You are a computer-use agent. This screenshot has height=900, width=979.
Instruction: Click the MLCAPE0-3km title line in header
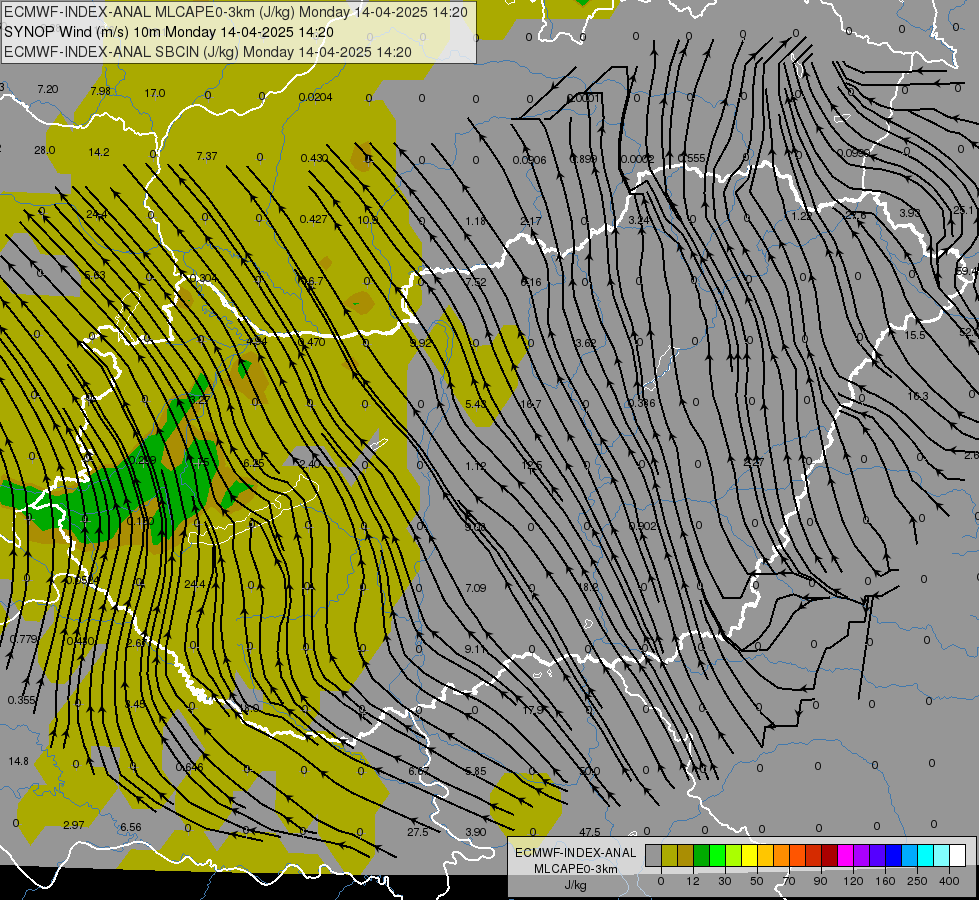click(x=235, y=12)
